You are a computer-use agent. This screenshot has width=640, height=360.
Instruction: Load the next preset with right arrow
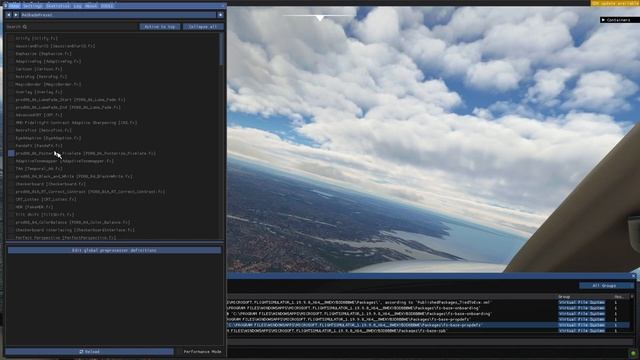coord(16,15)
